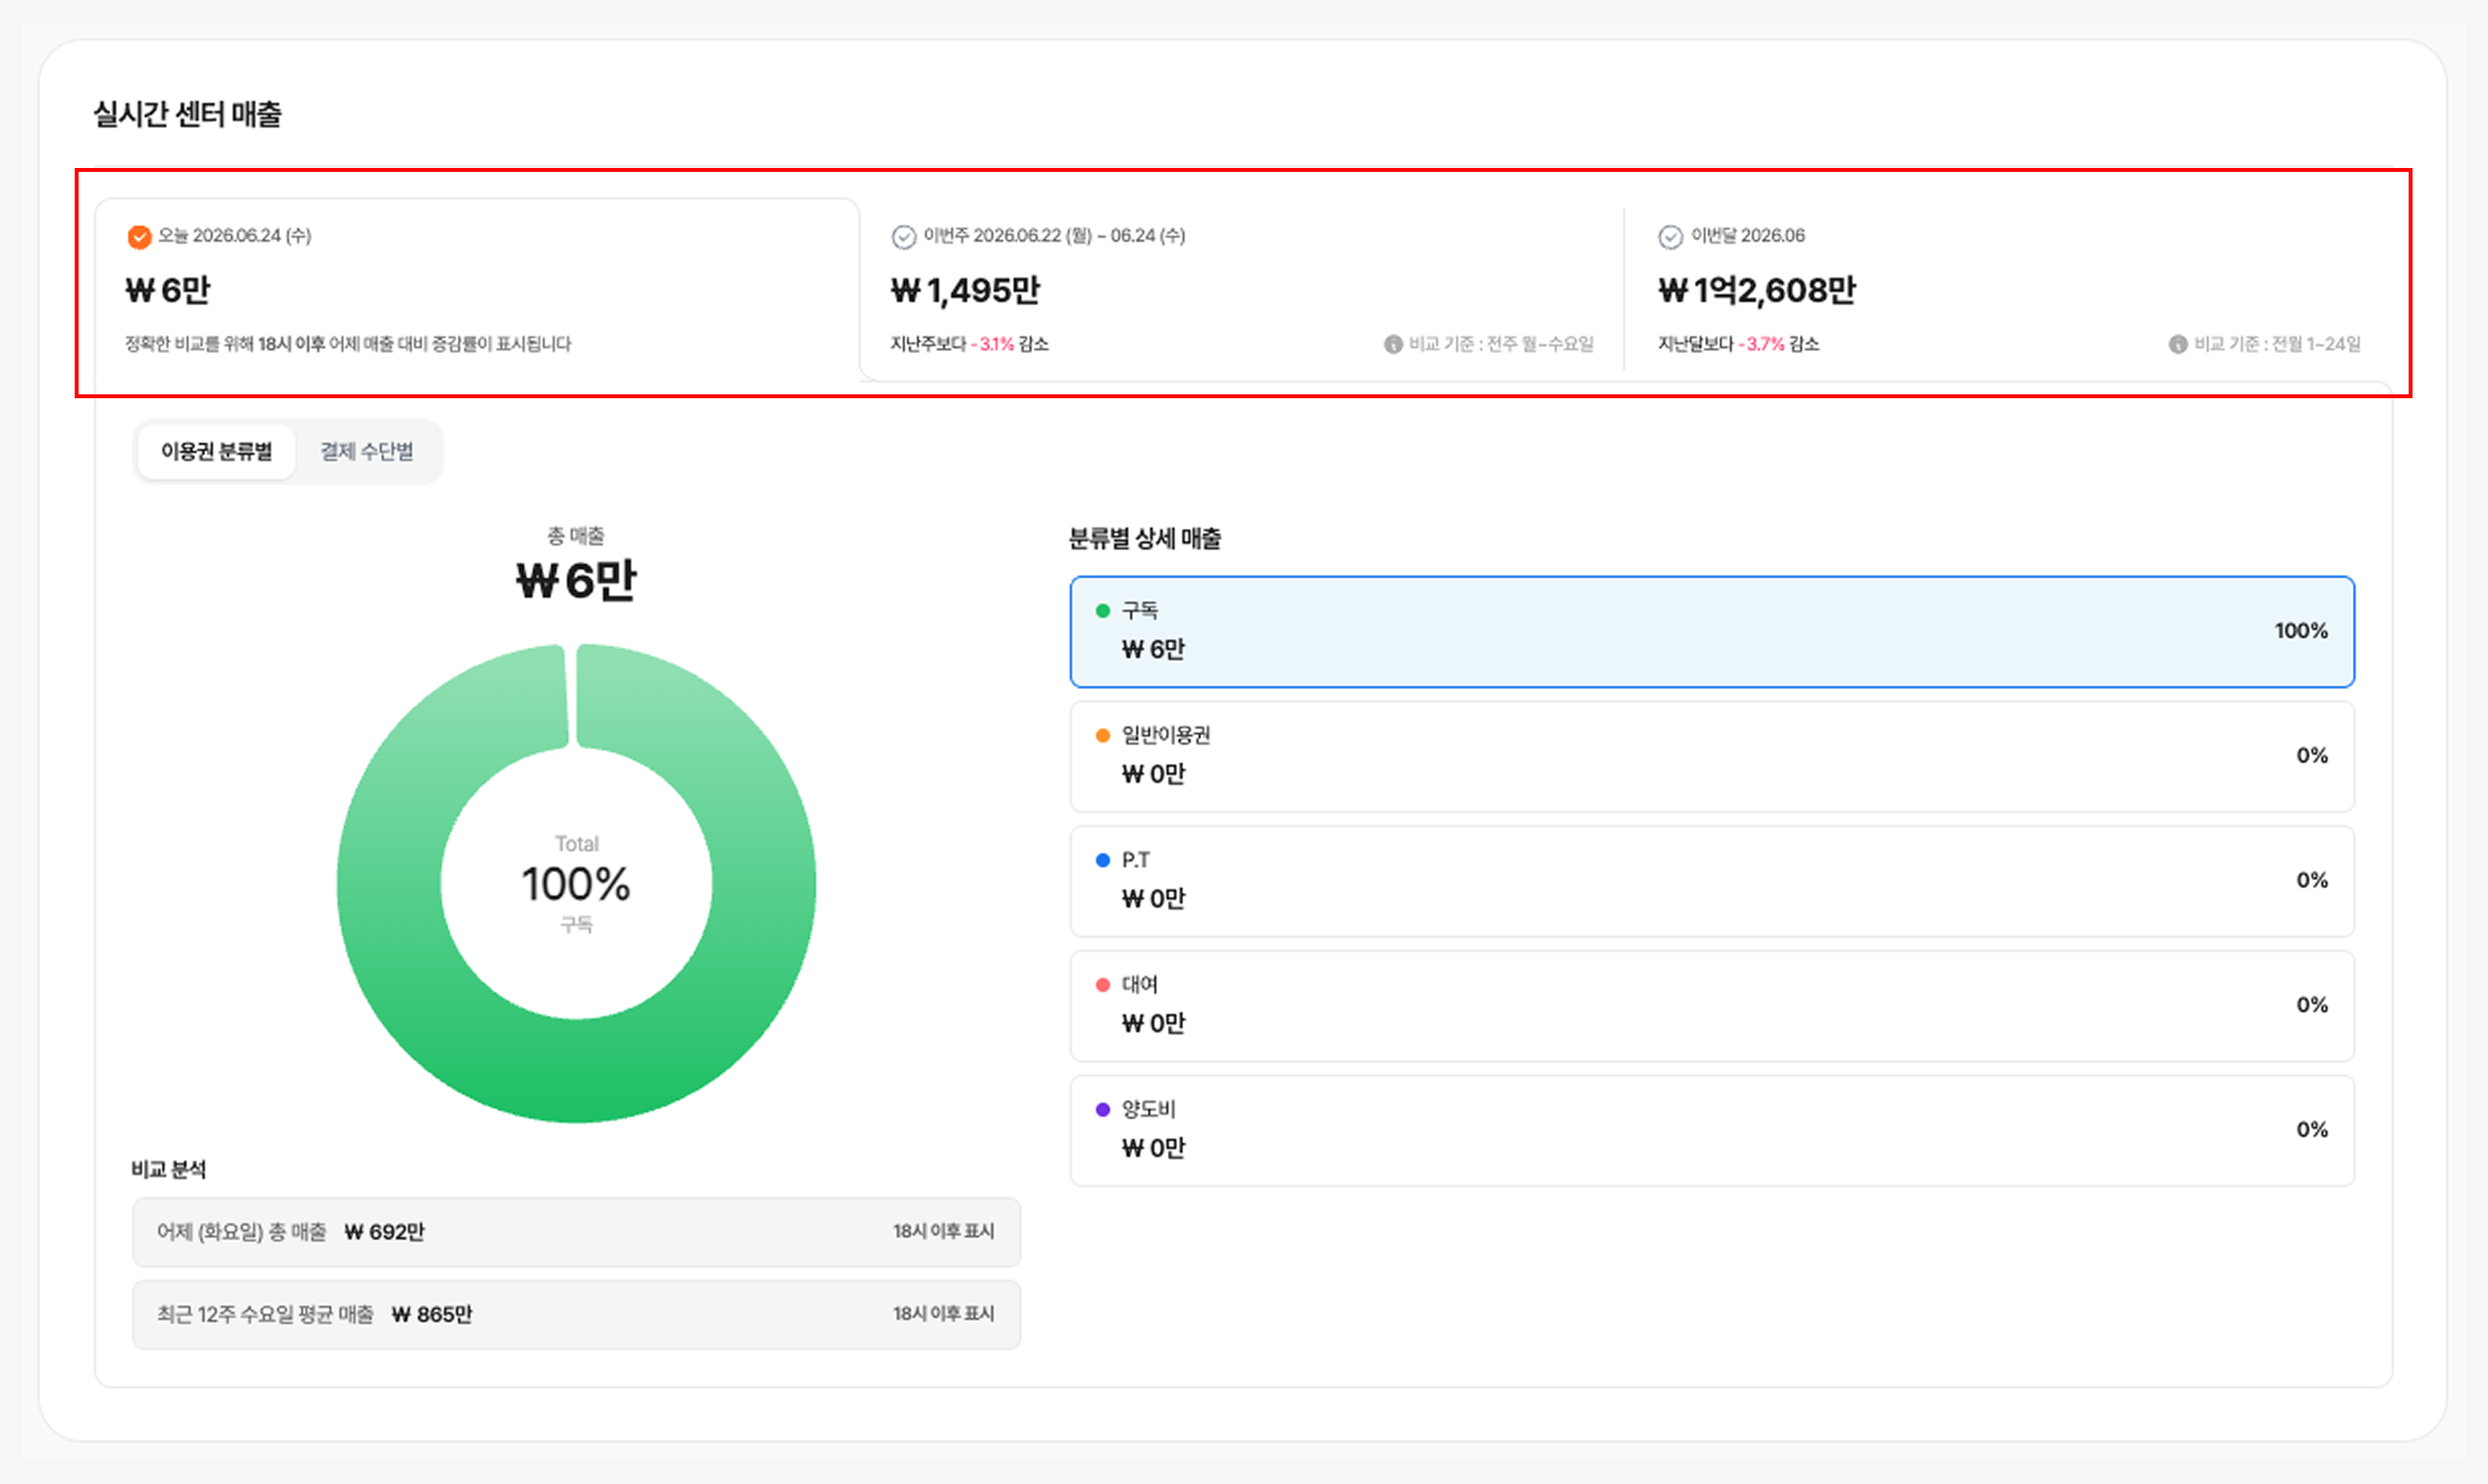The width and height of the screenshot is (2488, 1484).
Task: Click the purple 양도비 color dot
Action: click(1103, 1110)
